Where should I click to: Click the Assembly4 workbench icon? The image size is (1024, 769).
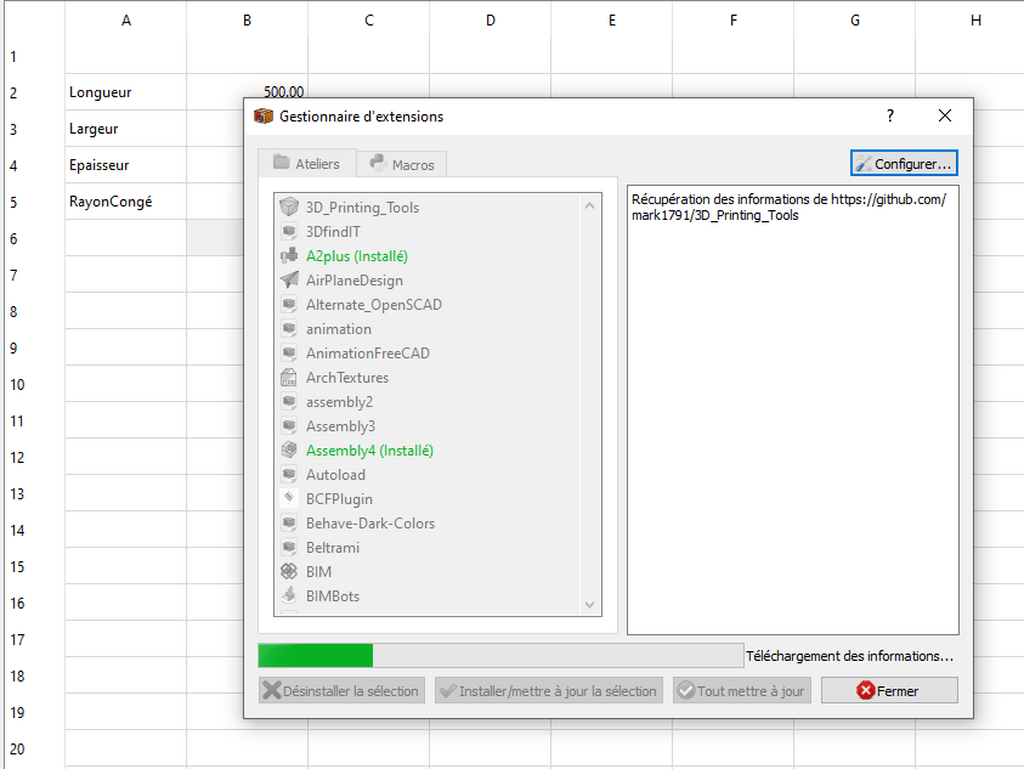pos(289,450)
